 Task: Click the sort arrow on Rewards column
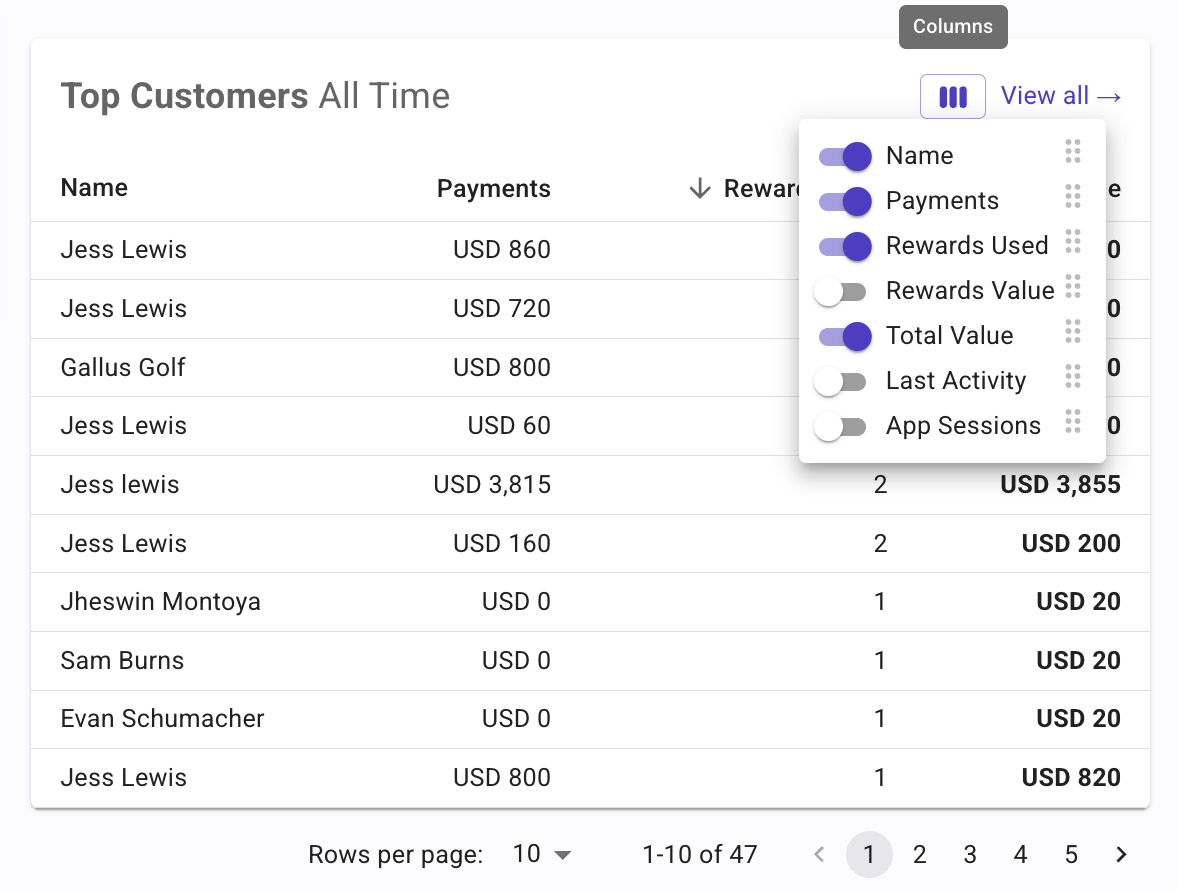pos(700,189)
